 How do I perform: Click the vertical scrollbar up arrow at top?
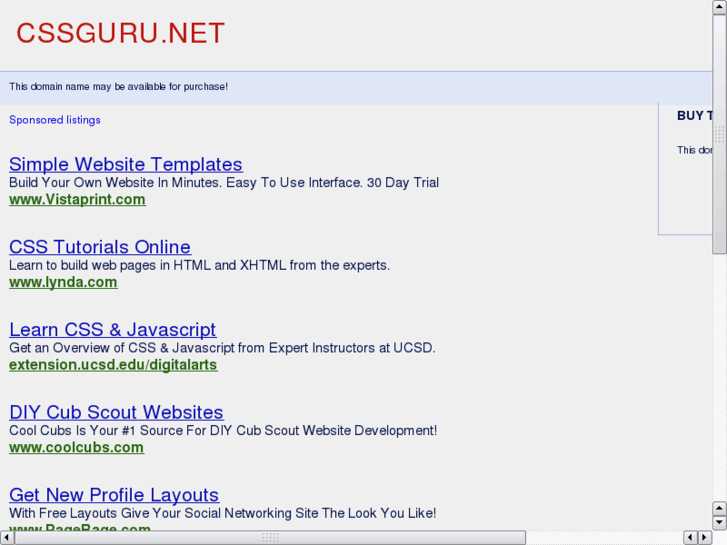[x=720, y=7]
